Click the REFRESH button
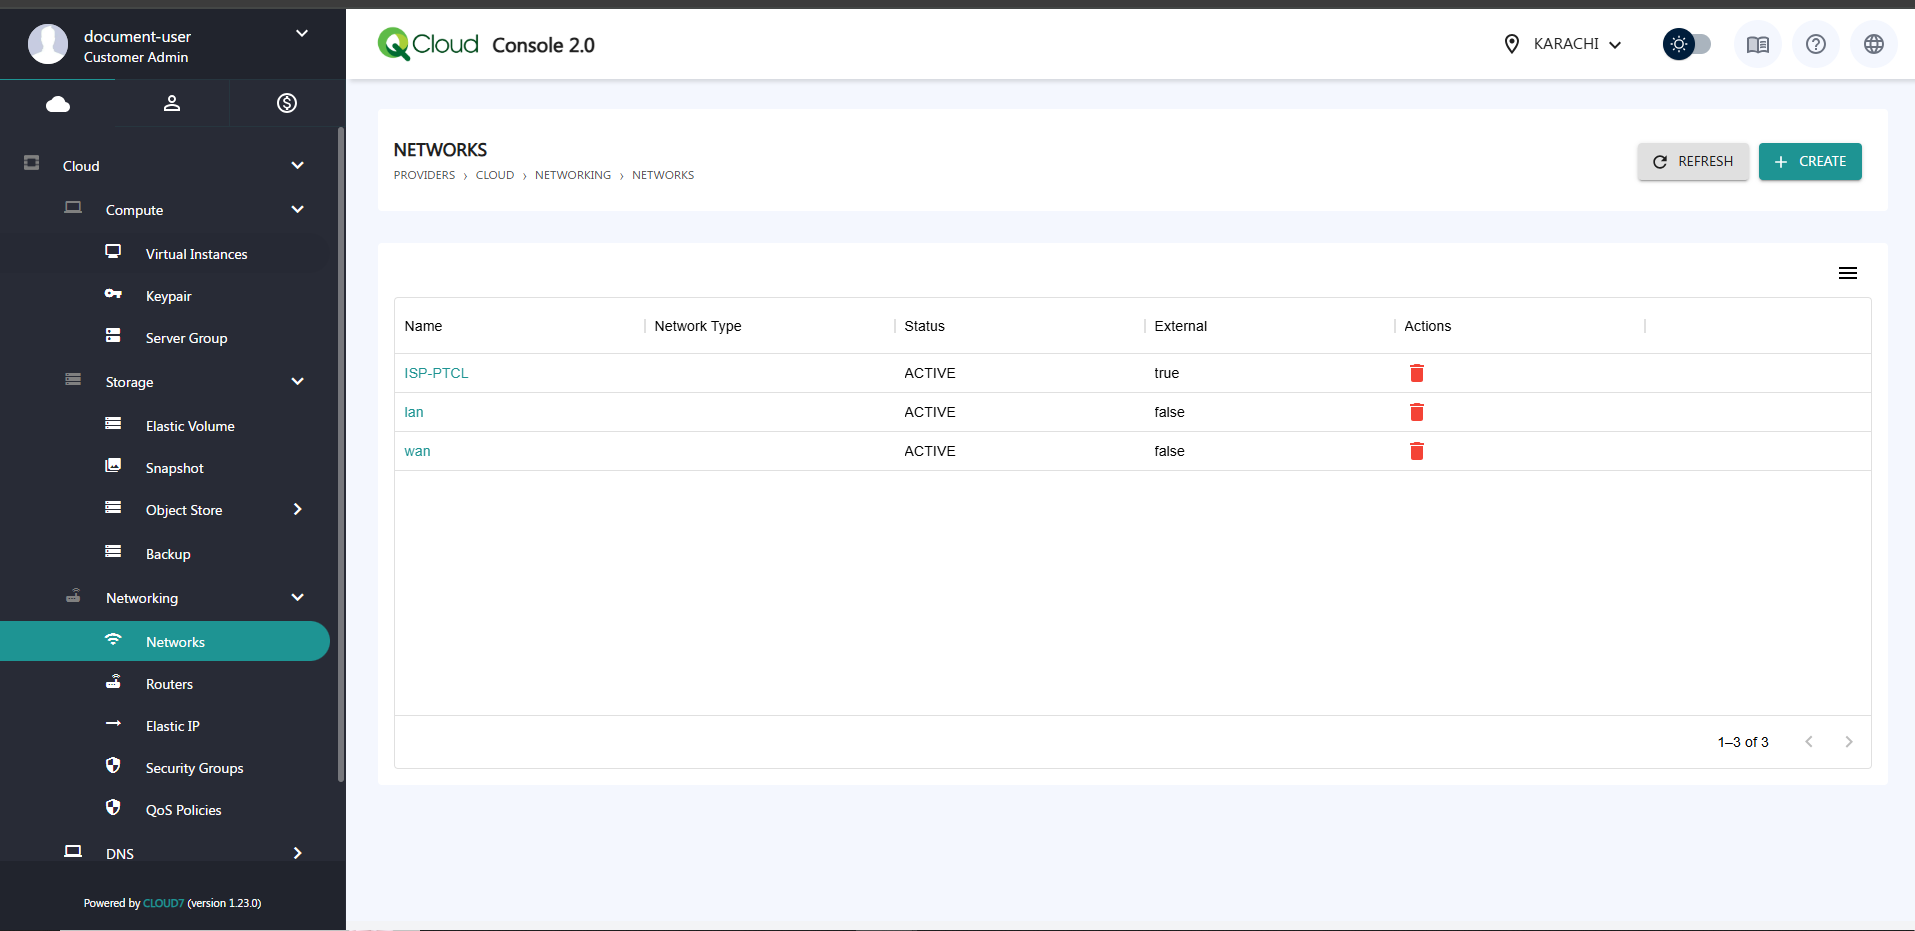This screenshot has width=1915, height=931. [x=1692, y=162]
